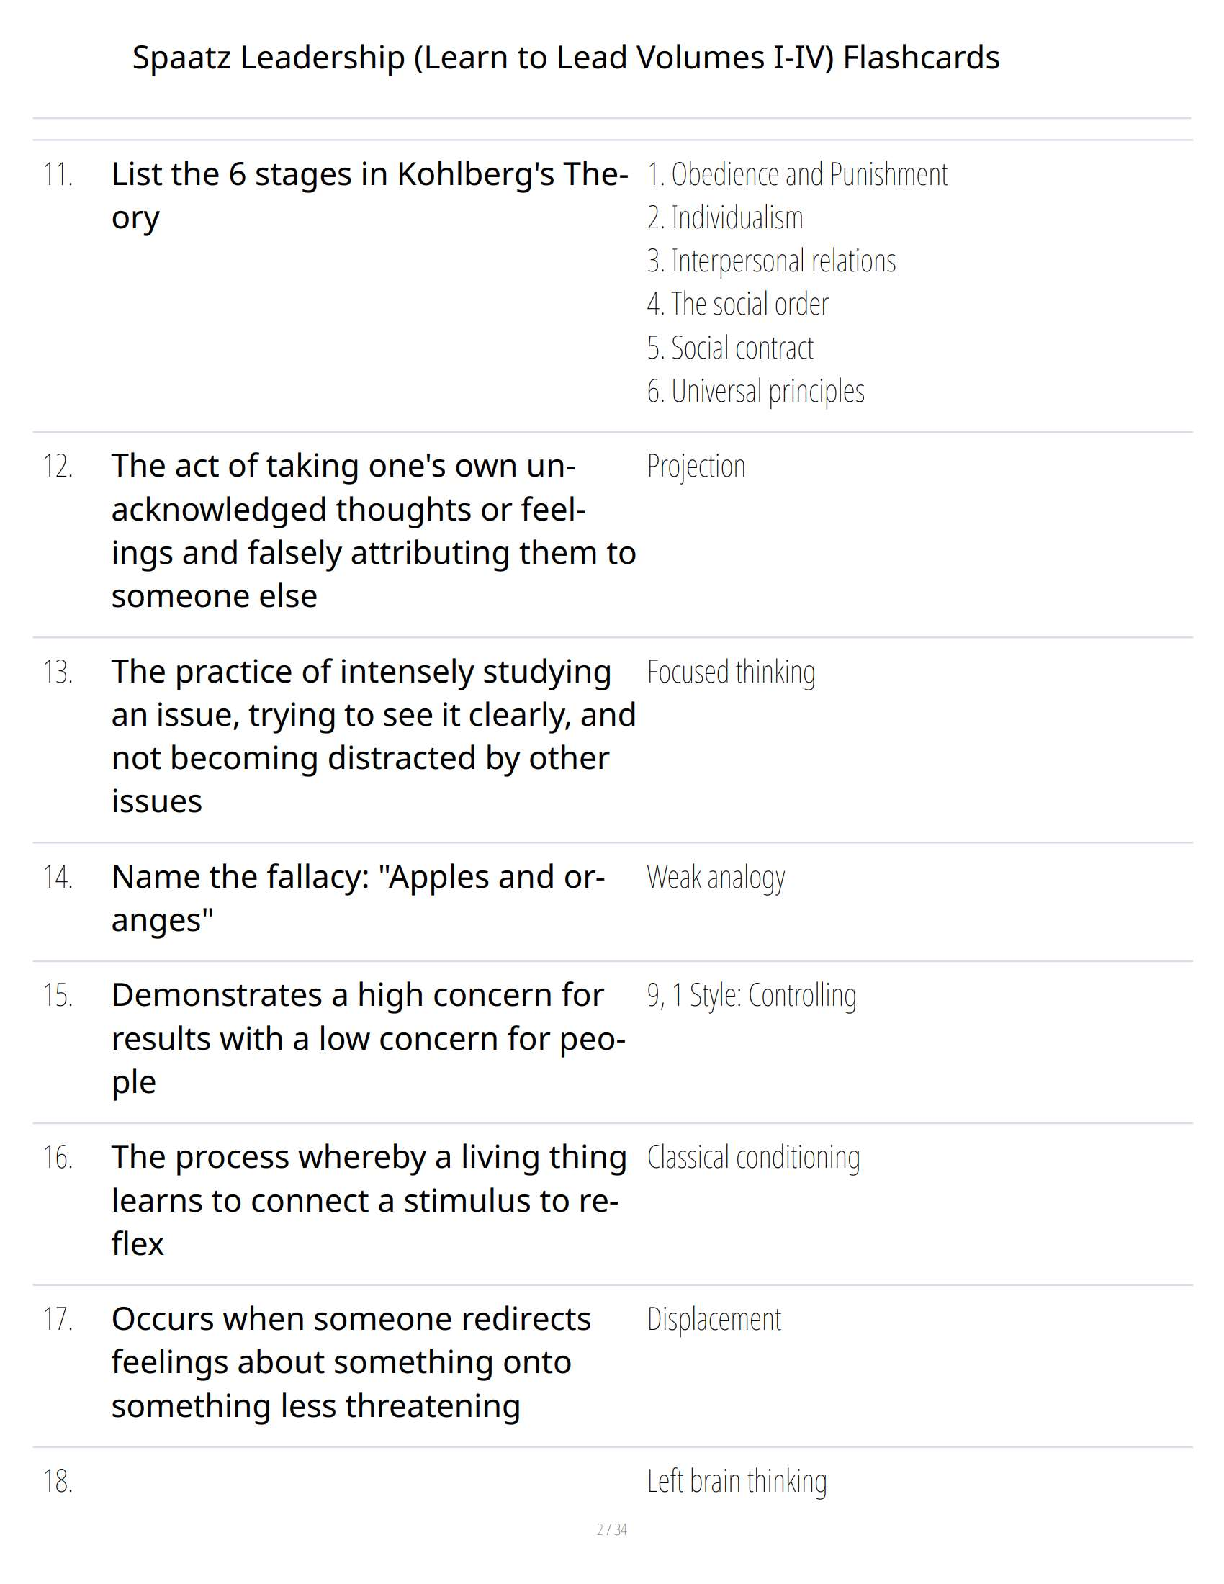Click flashcard number 18
Viewport: 1224px width, 1584px height.
(x=58, y=1482)
